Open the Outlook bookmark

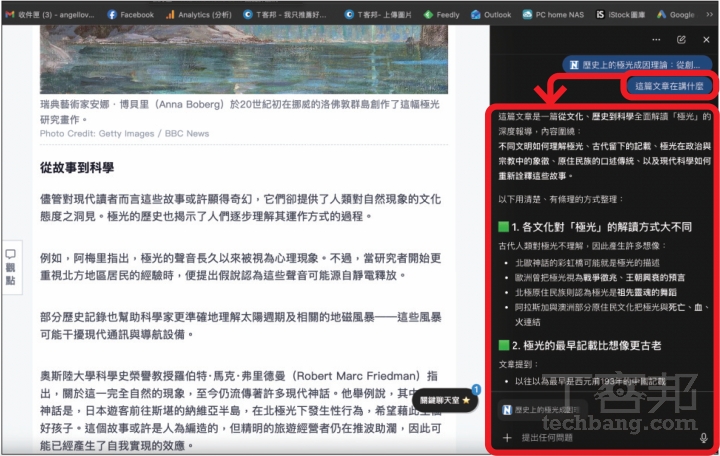pyautogui.click(x=491, y=15)
